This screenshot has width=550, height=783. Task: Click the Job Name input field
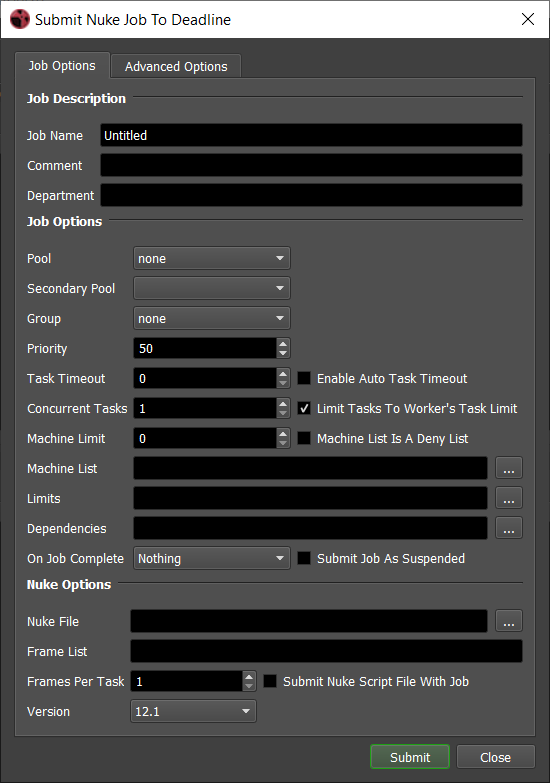(311, 135)
